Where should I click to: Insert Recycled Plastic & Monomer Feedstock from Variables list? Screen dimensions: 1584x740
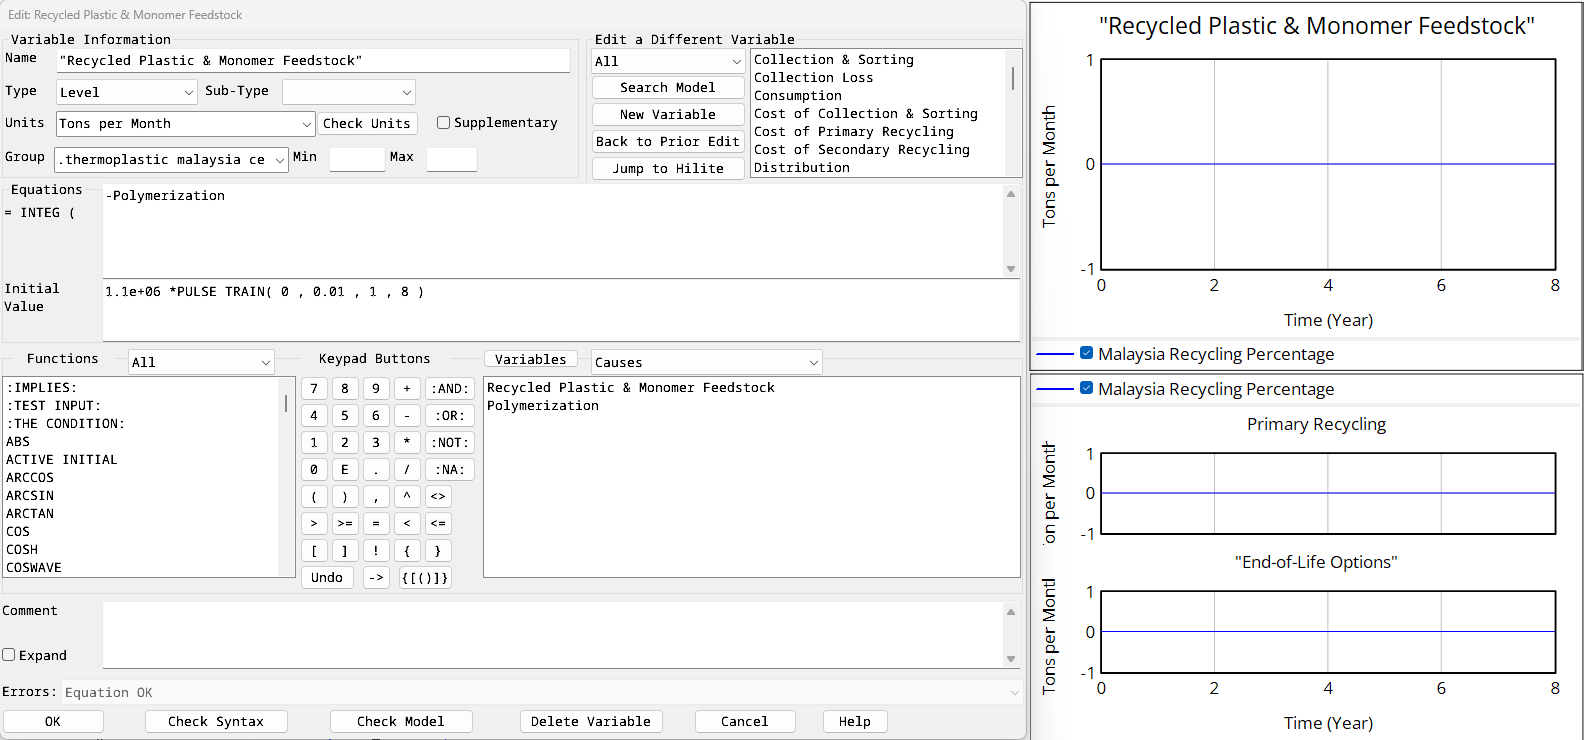tap(631, 388)
